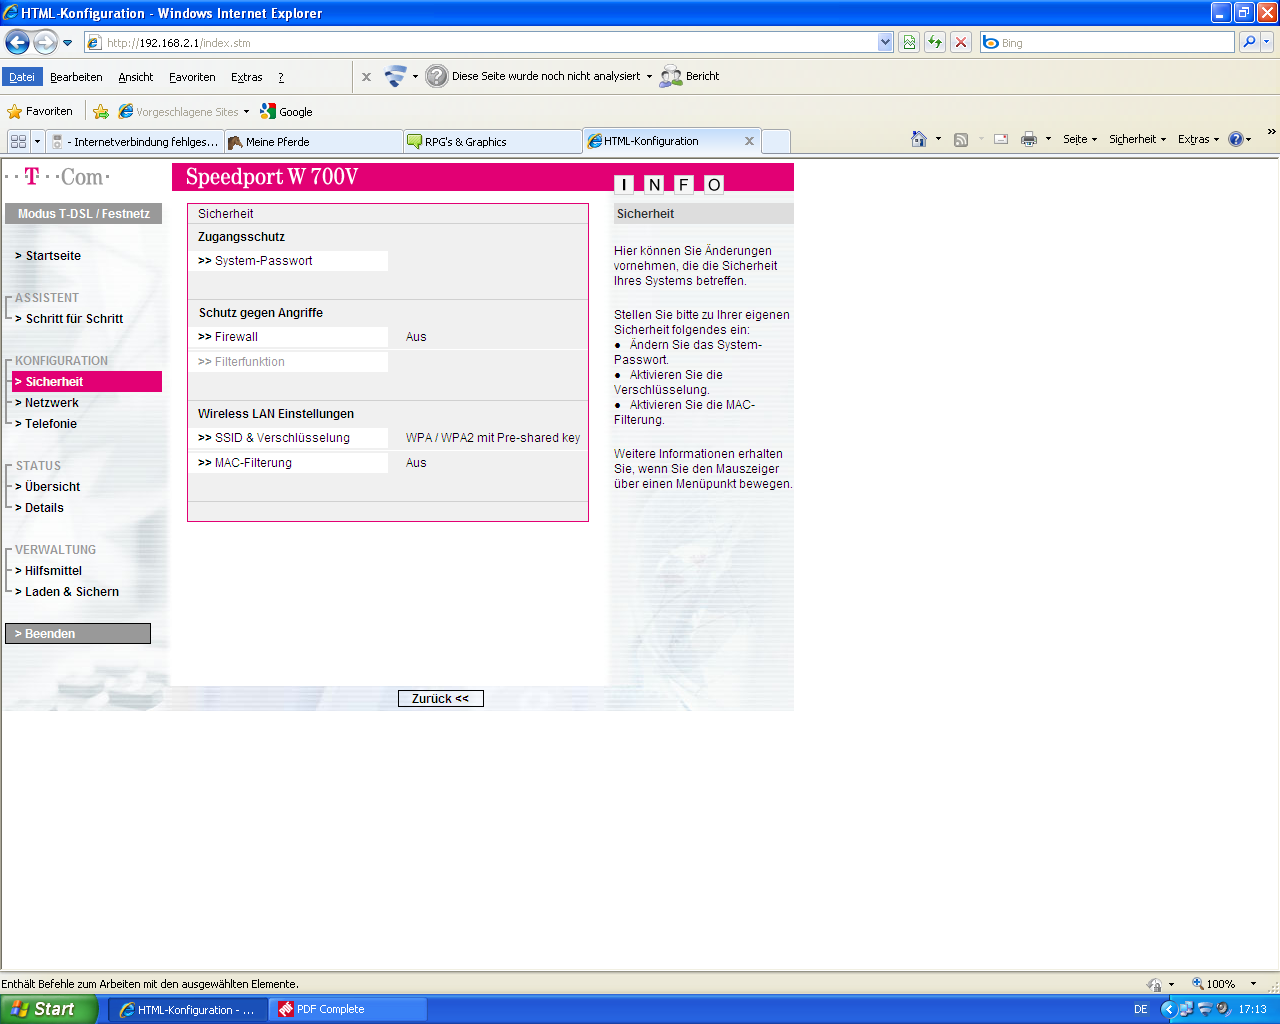Click the Windows Start button
Screen dimensions: 1280x1024
pyautogui.click(x=49, y=1009)
